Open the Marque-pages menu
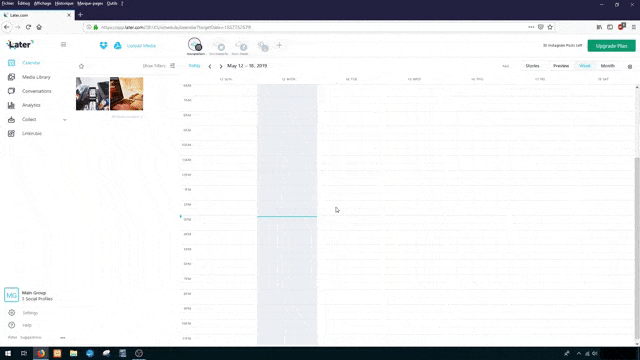Image resolution: width=640 pixels, height=360 pixels. [90, 3]
